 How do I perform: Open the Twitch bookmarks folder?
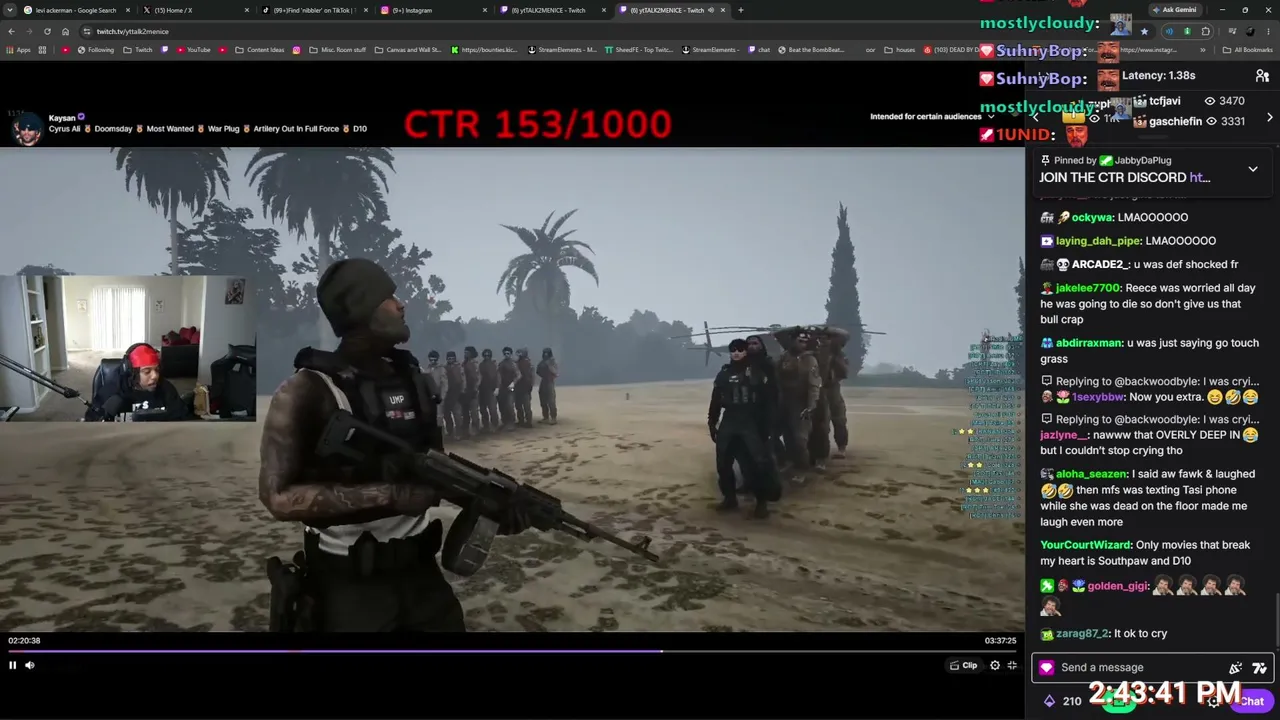(x=138, y=50)
